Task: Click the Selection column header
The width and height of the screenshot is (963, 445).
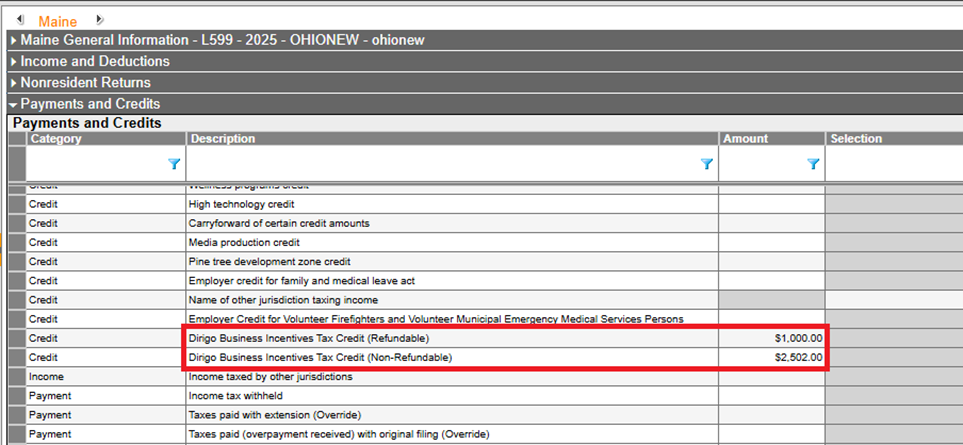Action: [894, 139]
